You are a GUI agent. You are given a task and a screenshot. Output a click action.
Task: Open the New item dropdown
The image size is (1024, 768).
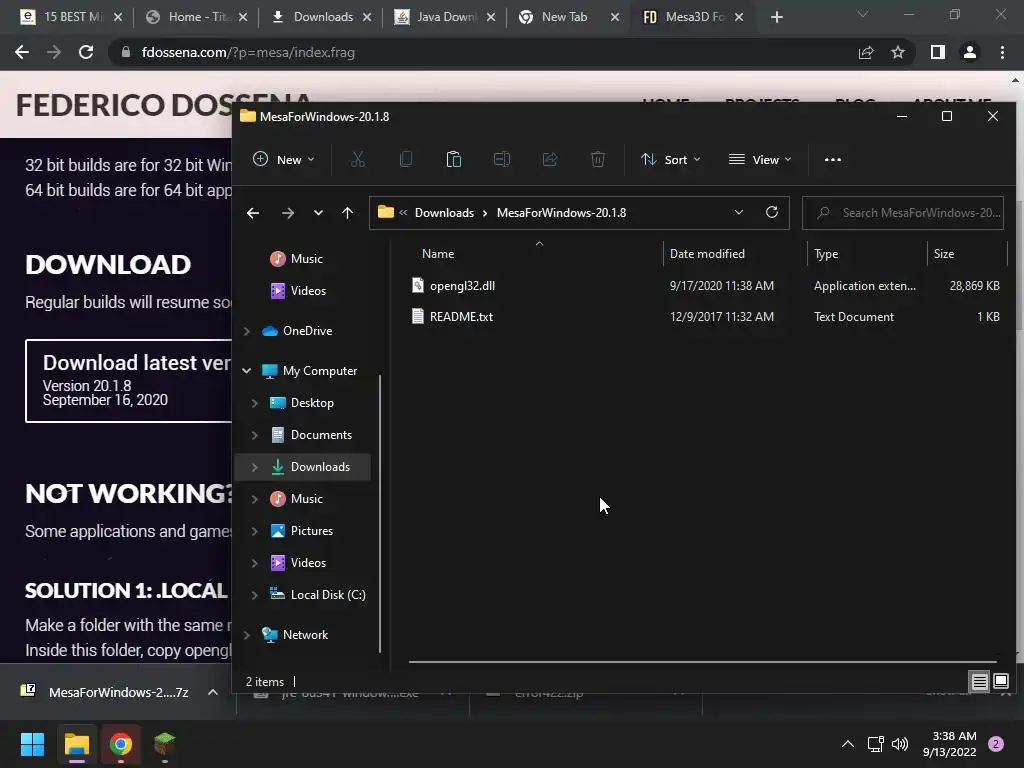[283, 159]
